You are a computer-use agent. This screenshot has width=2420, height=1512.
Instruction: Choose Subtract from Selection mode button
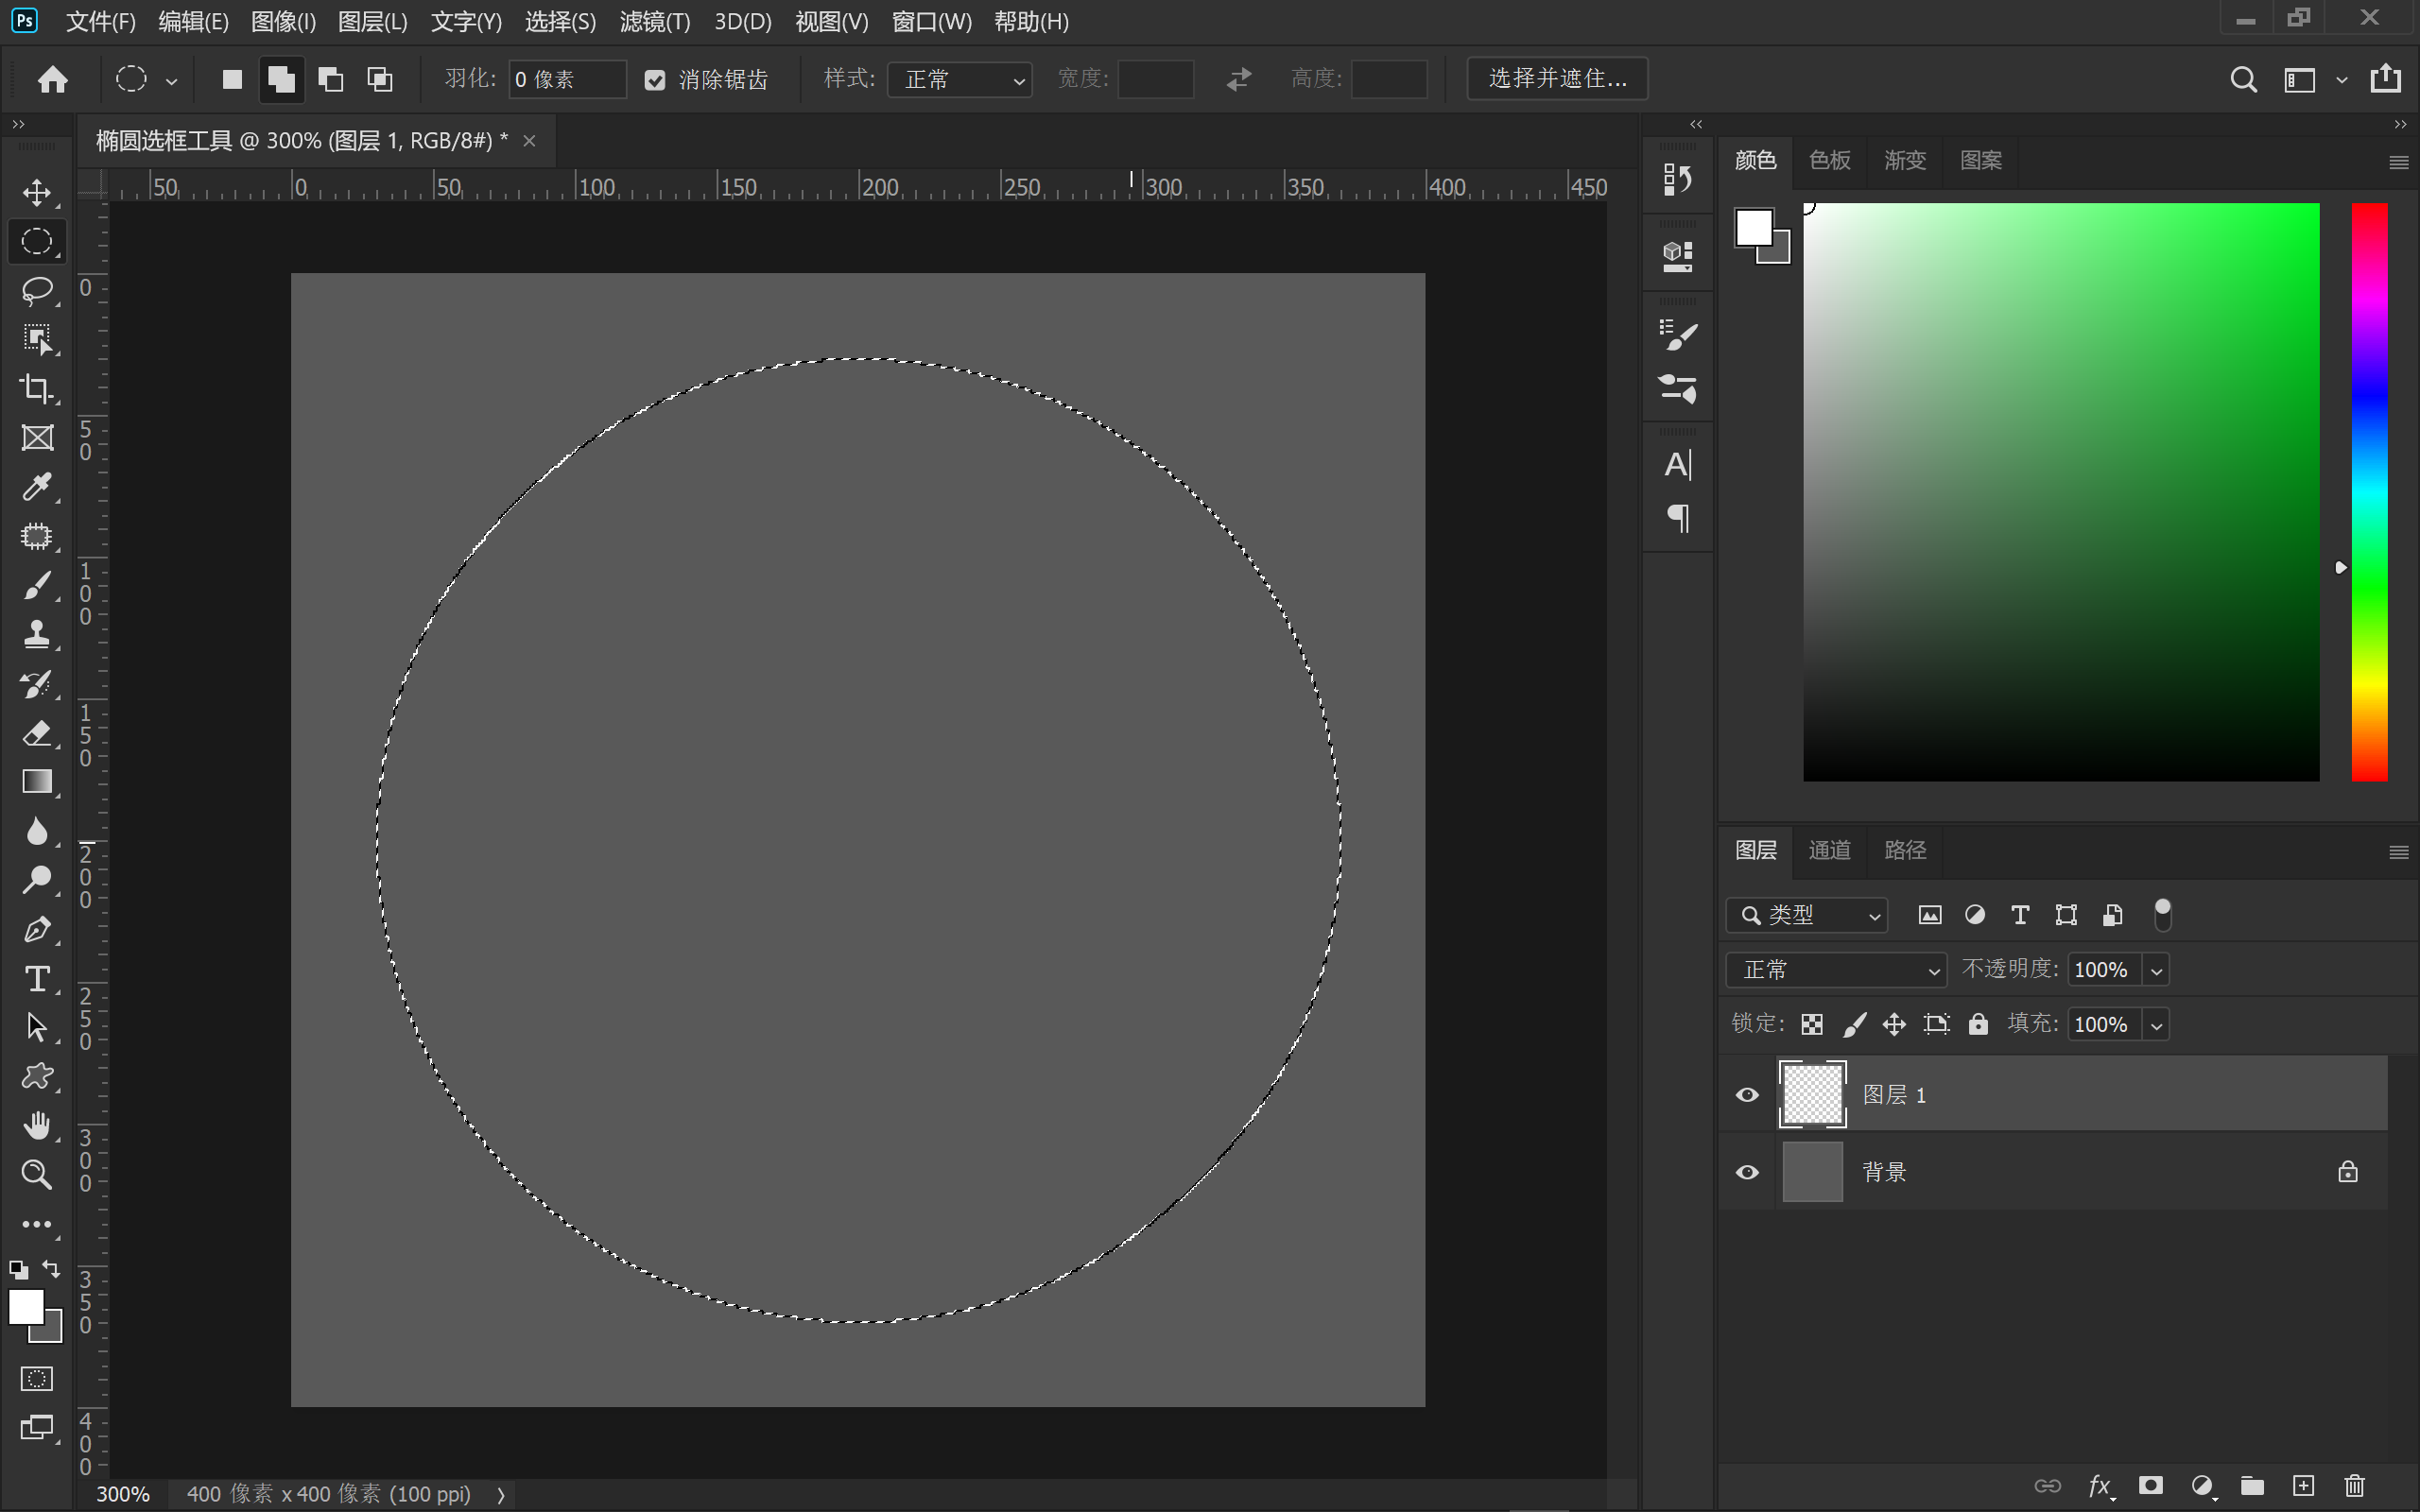click(330, 79)
